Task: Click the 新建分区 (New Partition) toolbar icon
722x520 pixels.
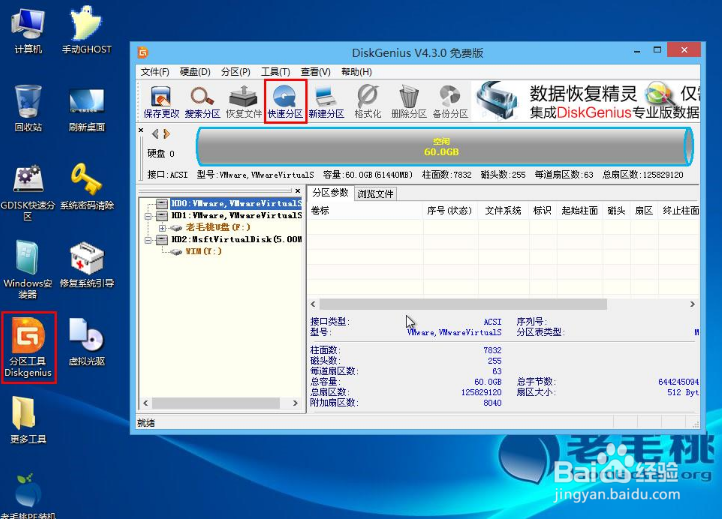Action: [326, 102]
